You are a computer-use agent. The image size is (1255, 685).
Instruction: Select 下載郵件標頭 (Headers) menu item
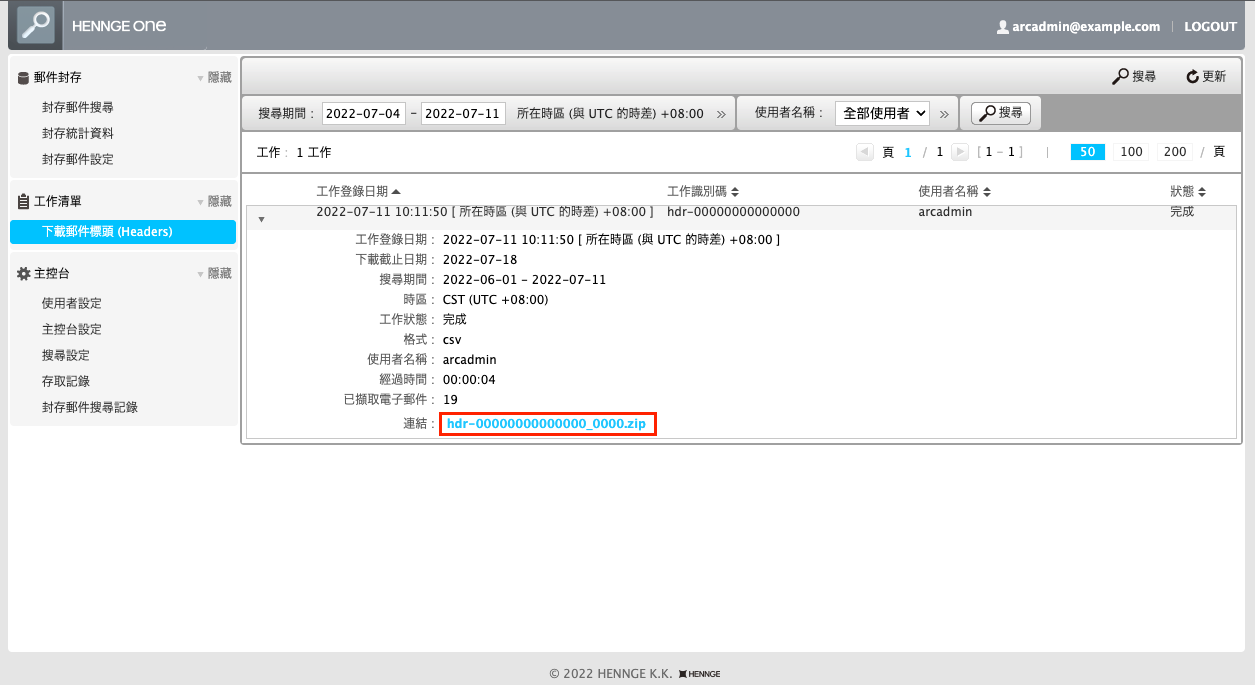pyautogui.click(x=123, y=231)
